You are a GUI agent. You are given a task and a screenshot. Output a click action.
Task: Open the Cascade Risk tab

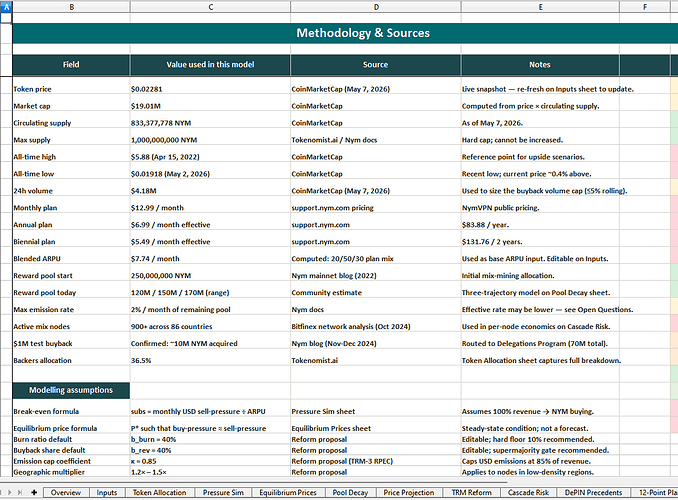tap(528, 492)
